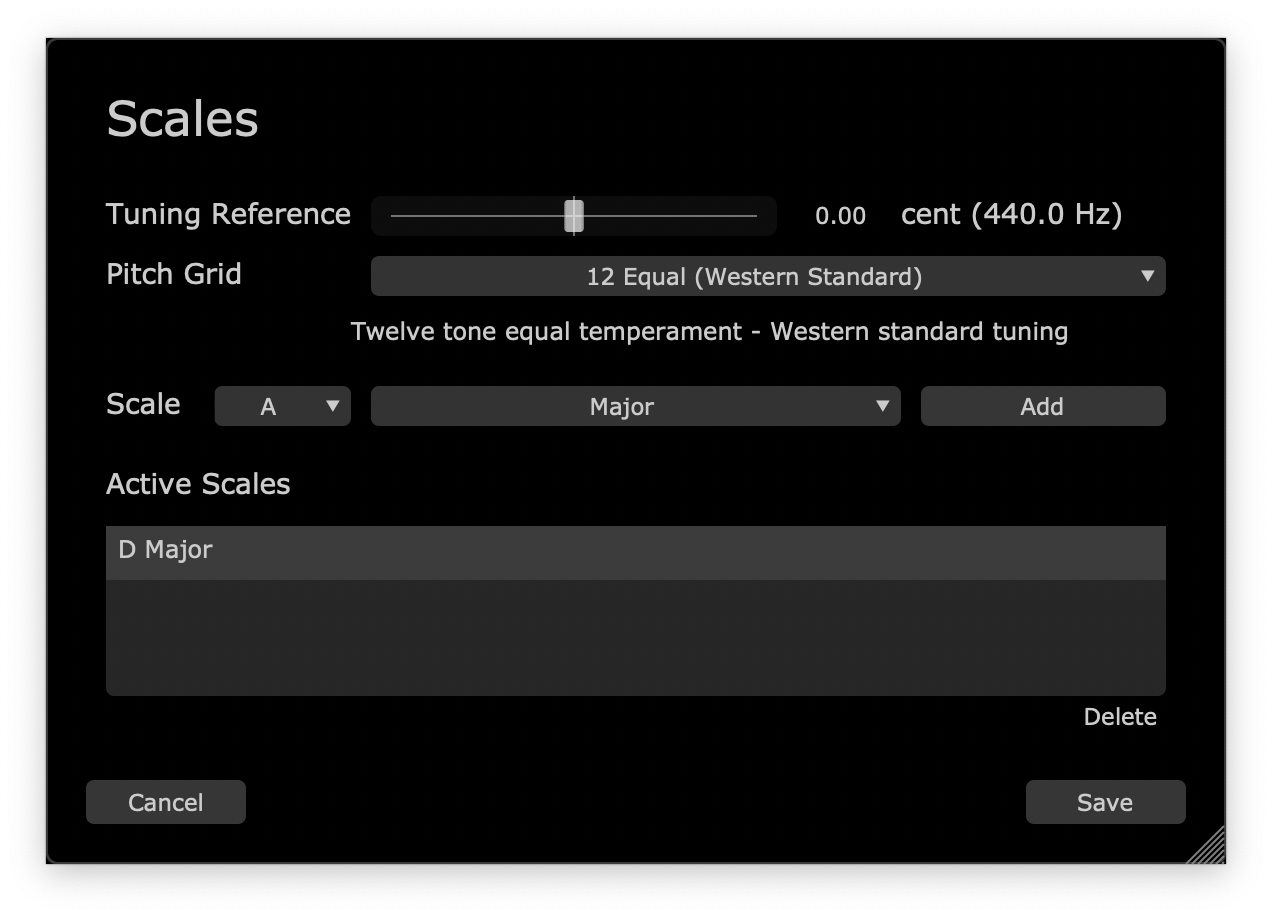The image size is (1272, 918).
Task: Click the Pitch Grid dropdown arrow
Action: point(1148,276)
